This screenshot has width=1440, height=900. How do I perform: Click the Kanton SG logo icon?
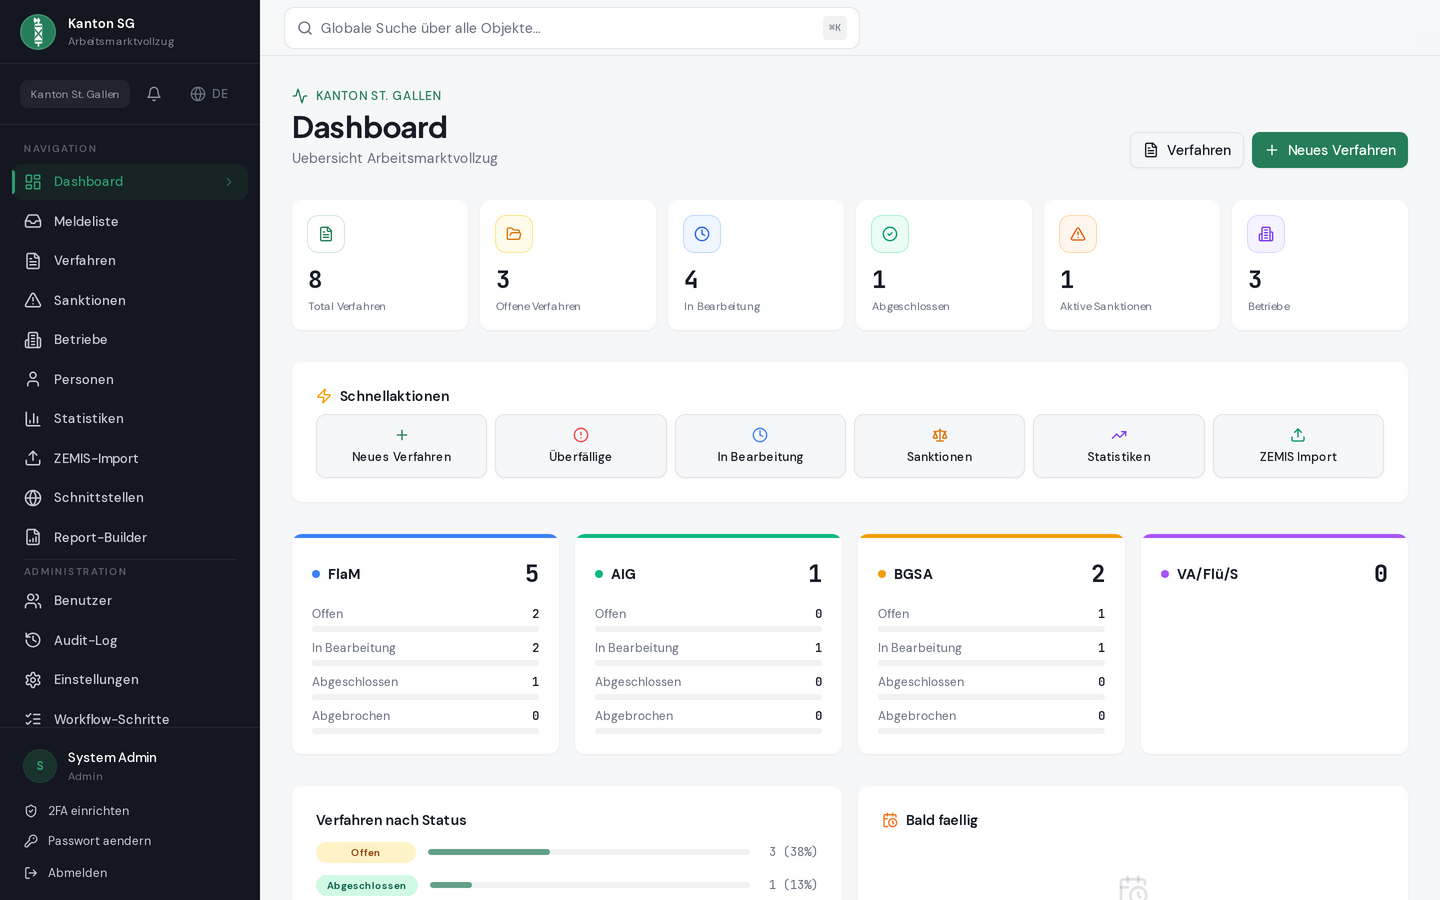pos(38,32)
